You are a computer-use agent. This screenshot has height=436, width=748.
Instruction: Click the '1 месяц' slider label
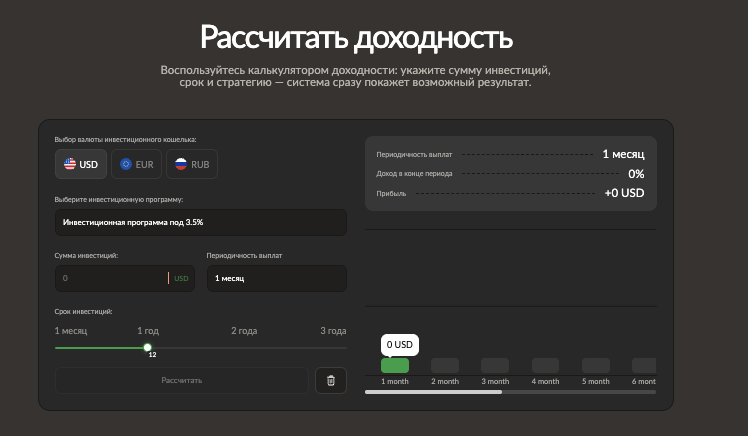[x=71, y=331]
